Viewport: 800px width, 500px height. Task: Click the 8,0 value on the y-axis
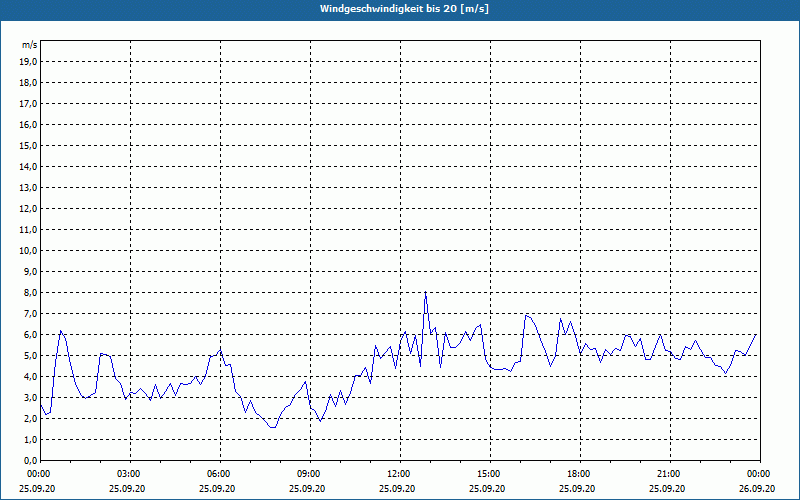[x=29, y=292]
